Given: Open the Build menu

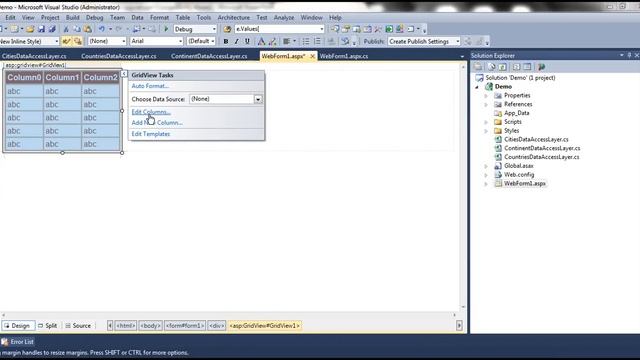Looking at the screenshot, I should (73, 18).
